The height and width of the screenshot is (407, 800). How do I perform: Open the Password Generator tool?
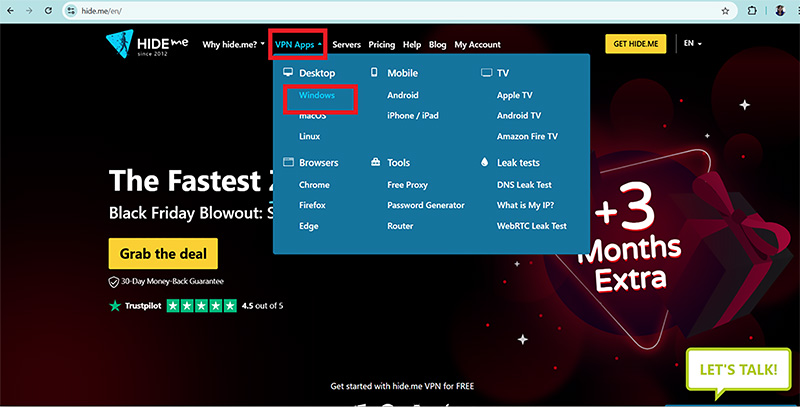click(x=426, y=205)
